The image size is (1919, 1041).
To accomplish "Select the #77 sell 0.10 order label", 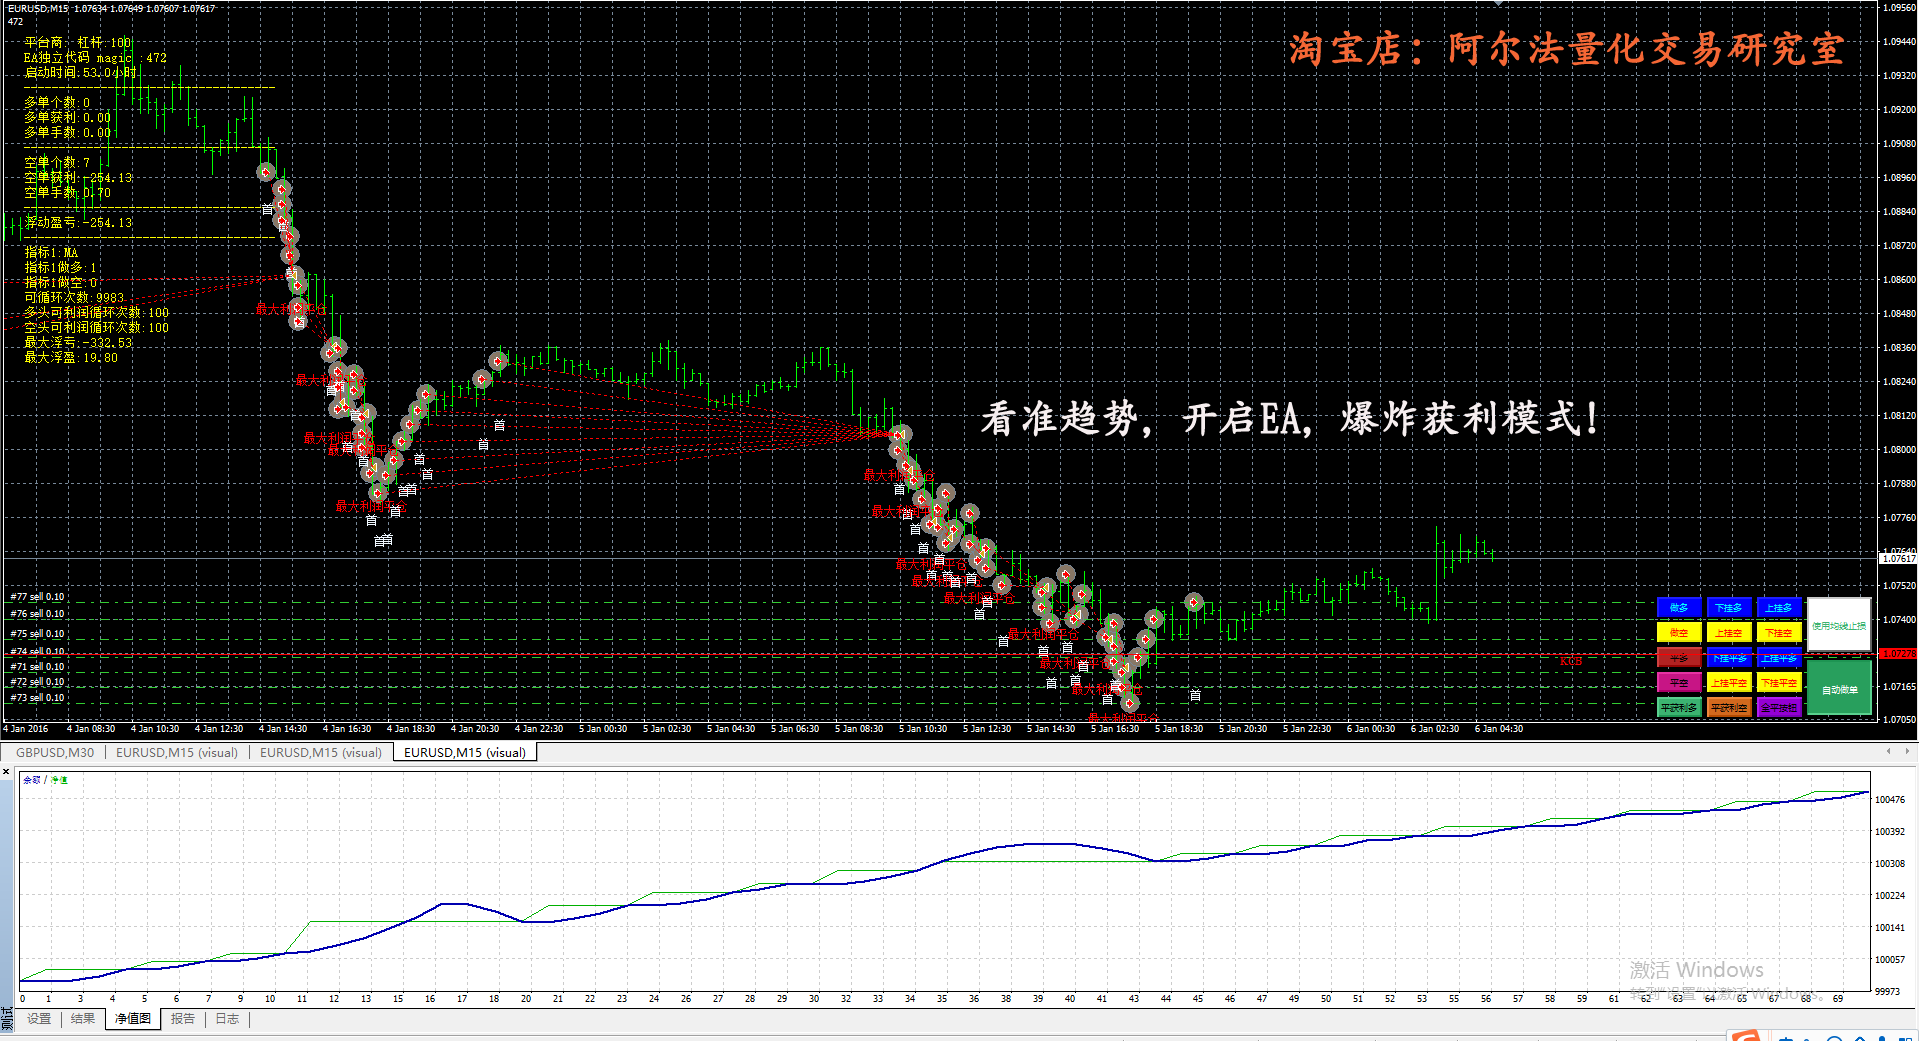I will 37,597.
